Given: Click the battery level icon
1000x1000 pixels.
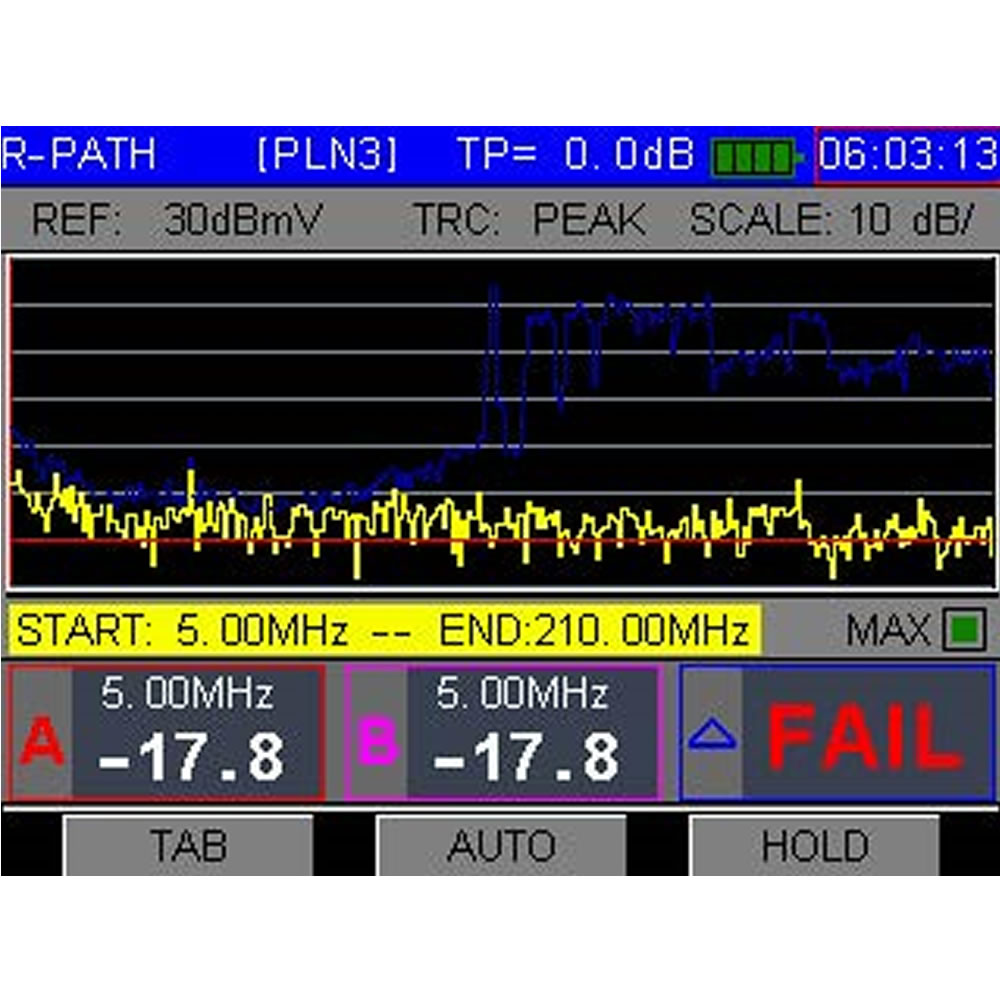Looking at the screenshot, I should tap(757, 156).
